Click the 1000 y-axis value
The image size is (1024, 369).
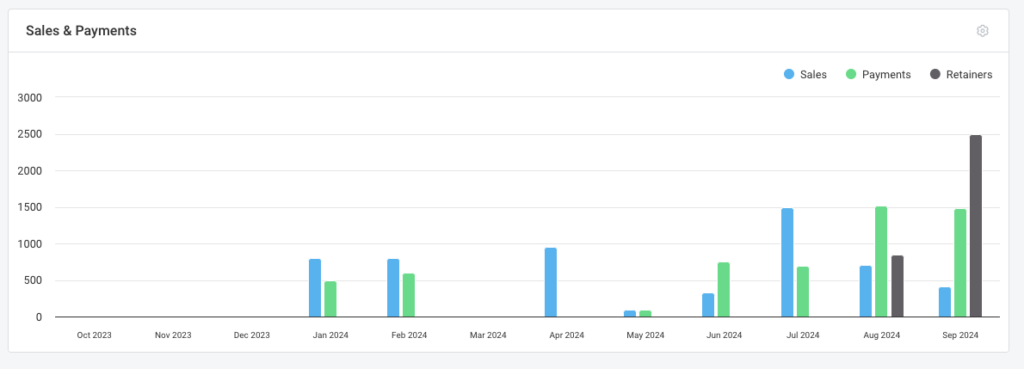click(30, 244)
